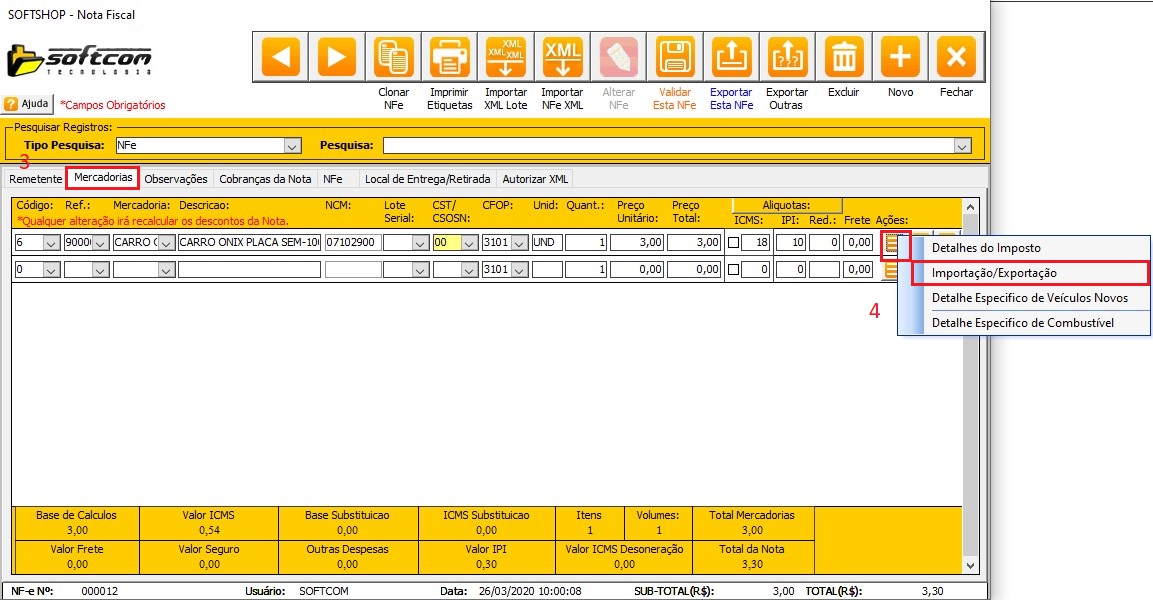Add new record with Novo plus icon
Image resolution: width=1153 pixels, height=600 pixels.
click(900, 57)
